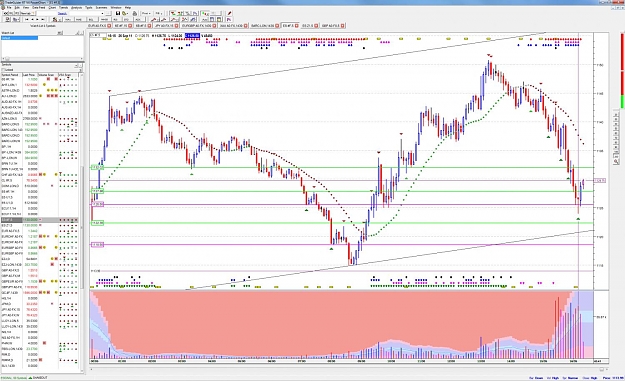Image resolution: width=625 pixels, height=381 pixels.
Task: Open the Help menu
Action: point(128,8)
